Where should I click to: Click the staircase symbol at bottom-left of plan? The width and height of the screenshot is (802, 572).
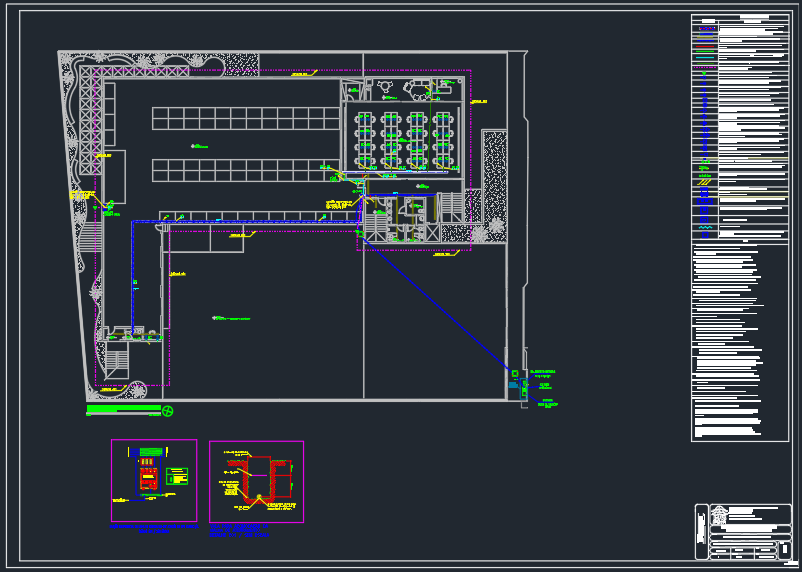click(116, 363)
